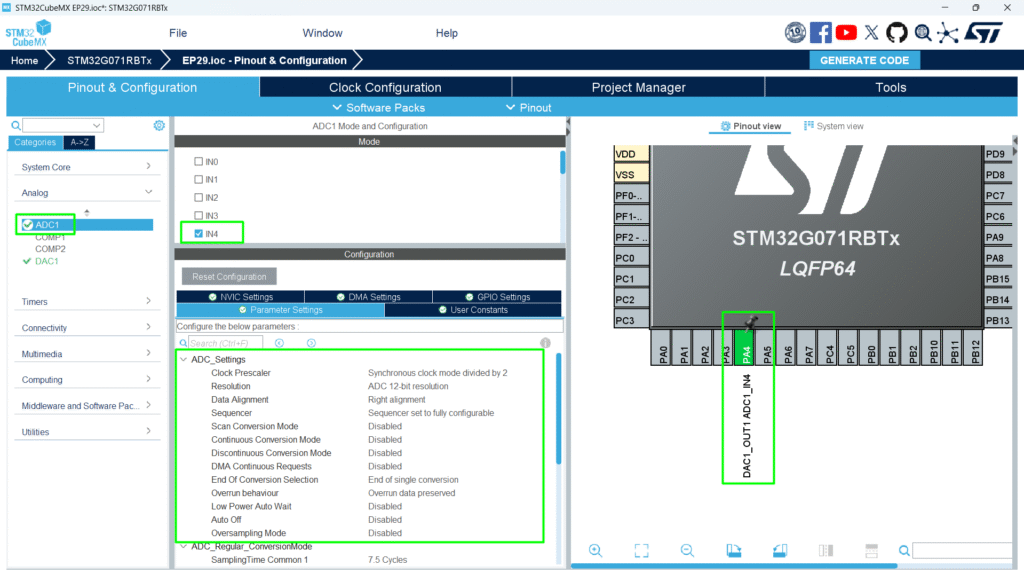Click the pin search field below chip
This screenshot has height=574, width=1024.
[x=965, y=551]
